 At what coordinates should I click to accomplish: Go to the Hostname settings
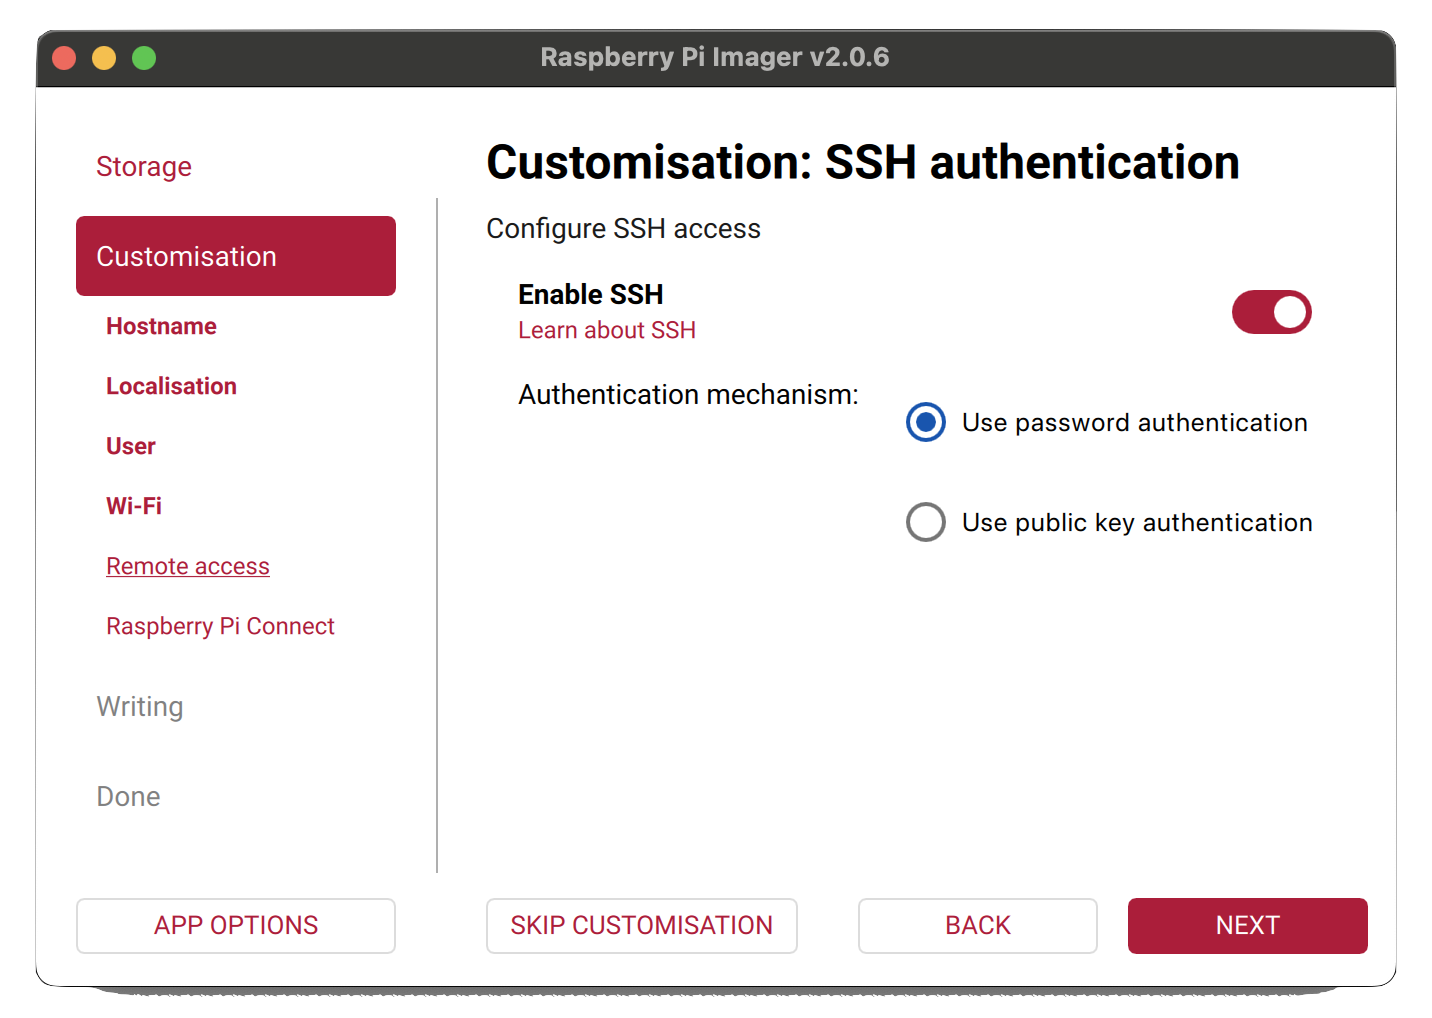coord(161,325)
